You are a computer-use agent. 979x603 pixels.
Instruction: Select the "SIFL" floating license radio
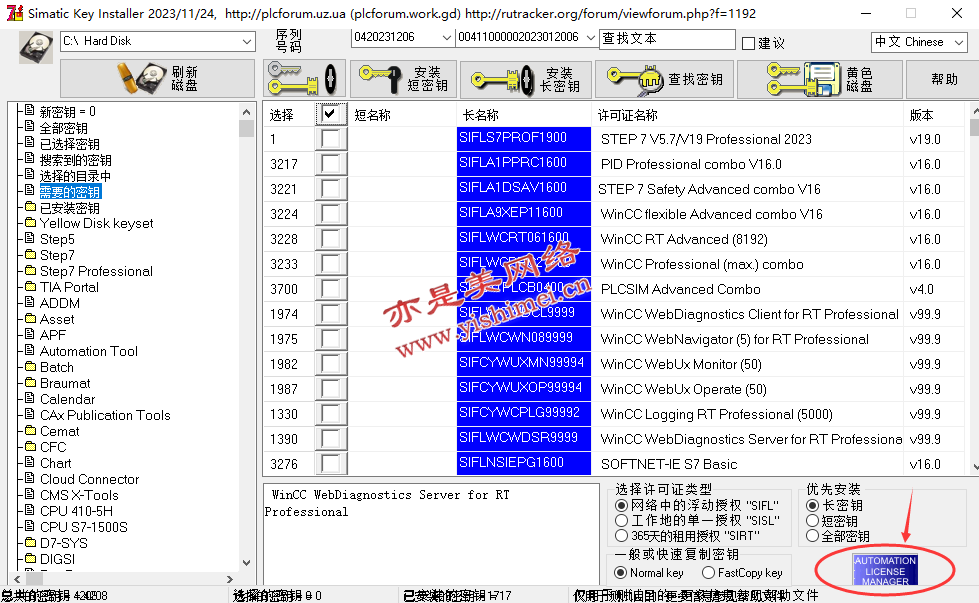click(621, 505)
